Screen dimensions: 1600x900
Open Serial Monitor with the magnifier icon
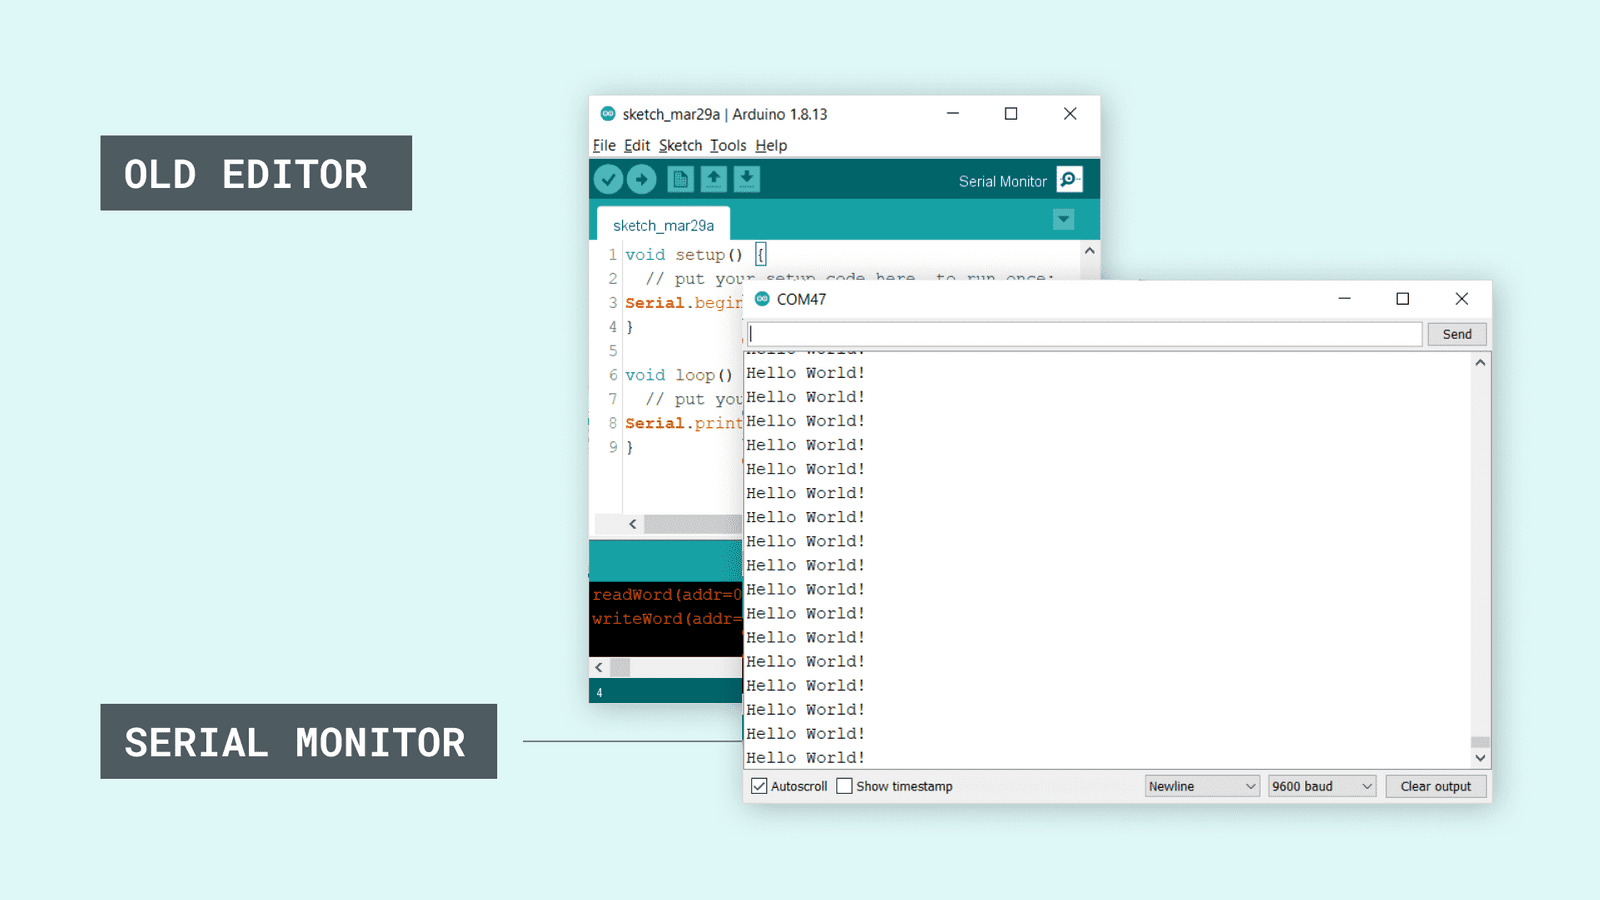[x=1069, y=180]
